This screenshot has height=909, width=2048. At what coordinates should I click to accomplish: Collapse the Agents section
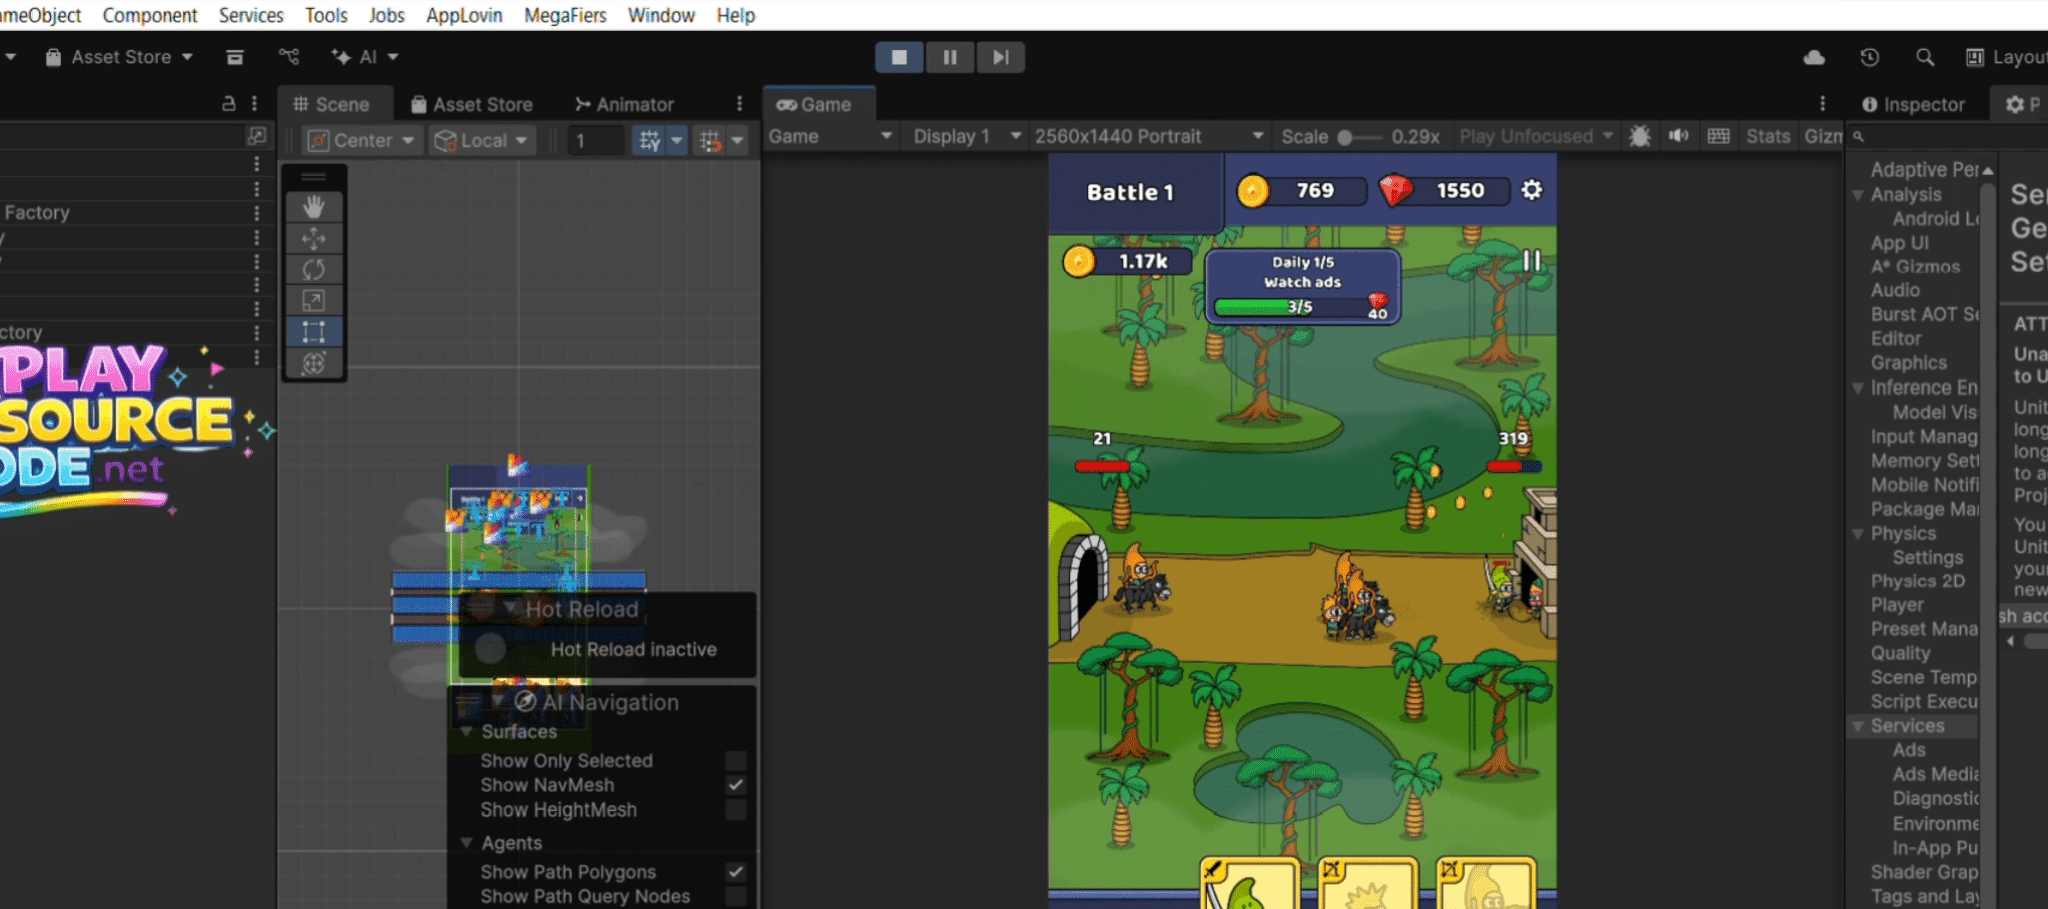click(466, 843)
